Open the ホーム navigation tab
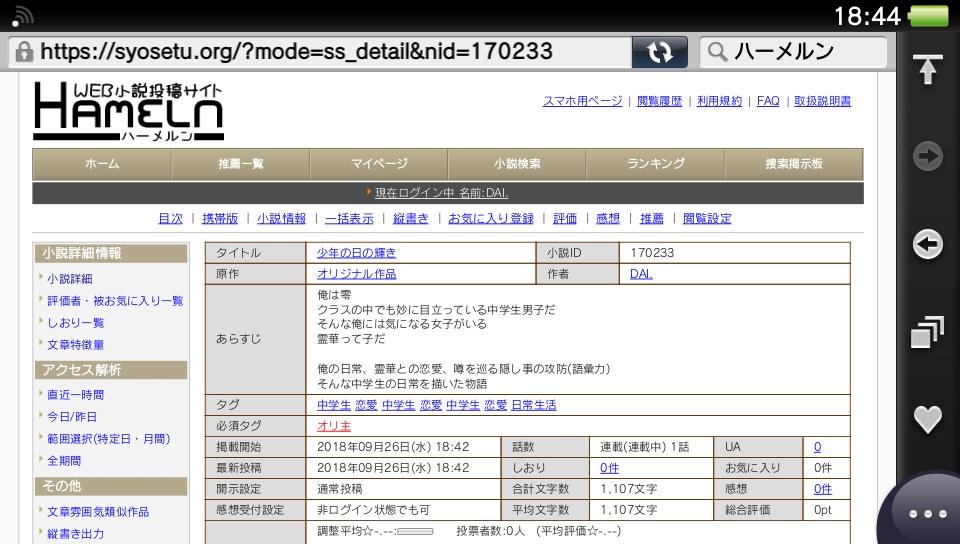 pyautogui.click(x=101, y=164)
